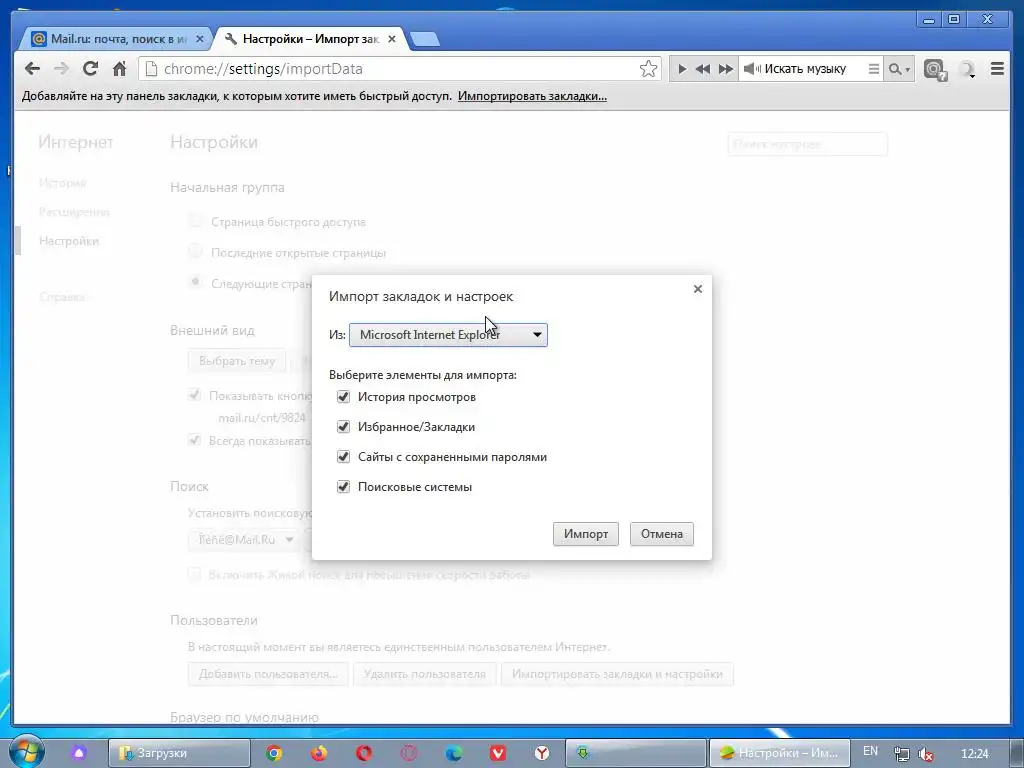
Task: Click Импортировать закладки и настройки button
Action: [617, 674]
